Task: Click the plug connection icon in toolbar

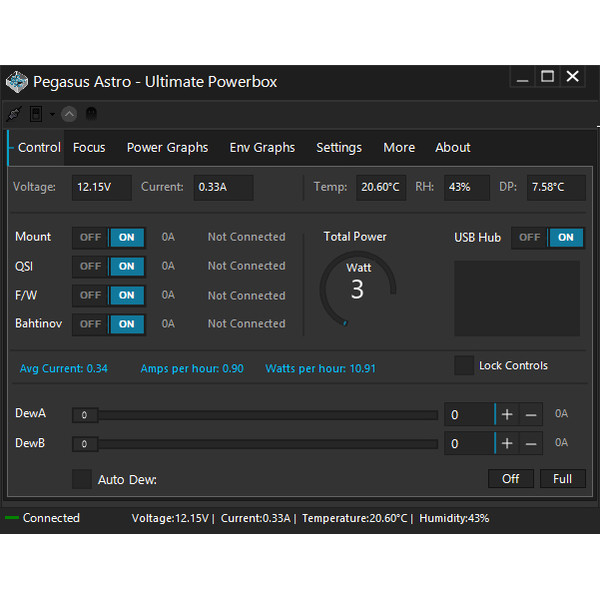Action: pos(14,114)
